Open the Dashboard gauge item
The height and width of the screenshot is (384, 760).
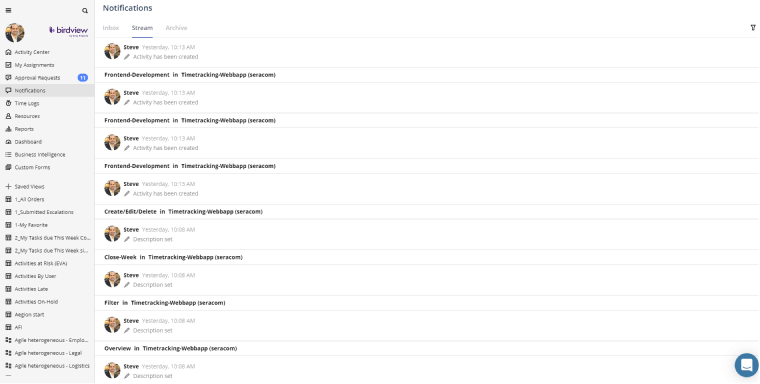coord(8,142)
